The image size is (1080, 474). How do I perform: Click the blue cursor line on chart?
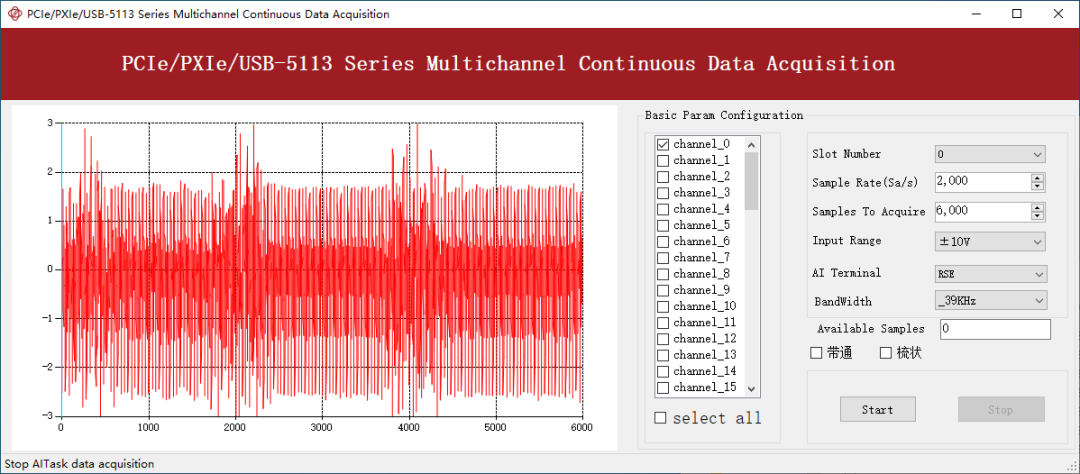click(x=61, y=269)
